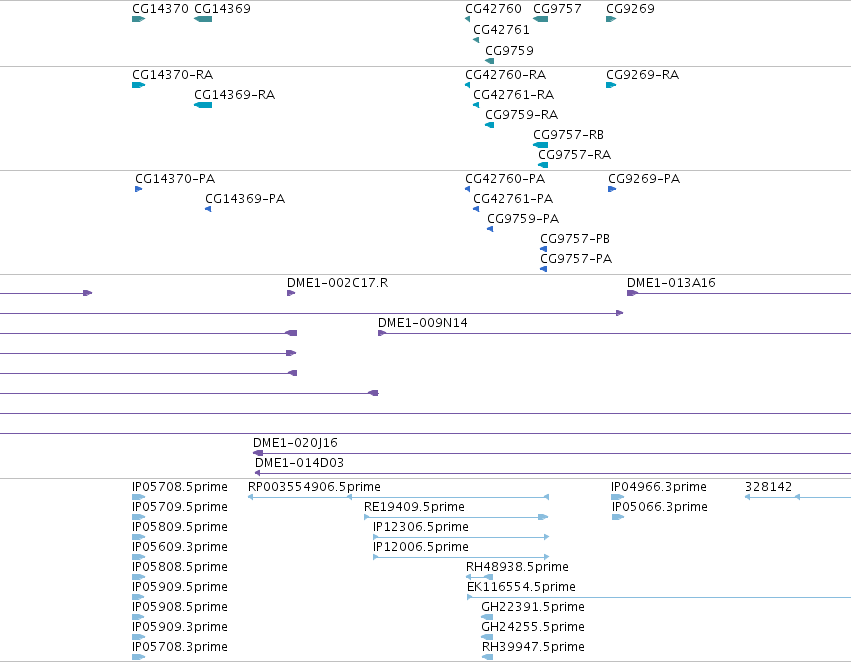
Task: Click the CG42761 gene label
Action: (x=501, y=30)
